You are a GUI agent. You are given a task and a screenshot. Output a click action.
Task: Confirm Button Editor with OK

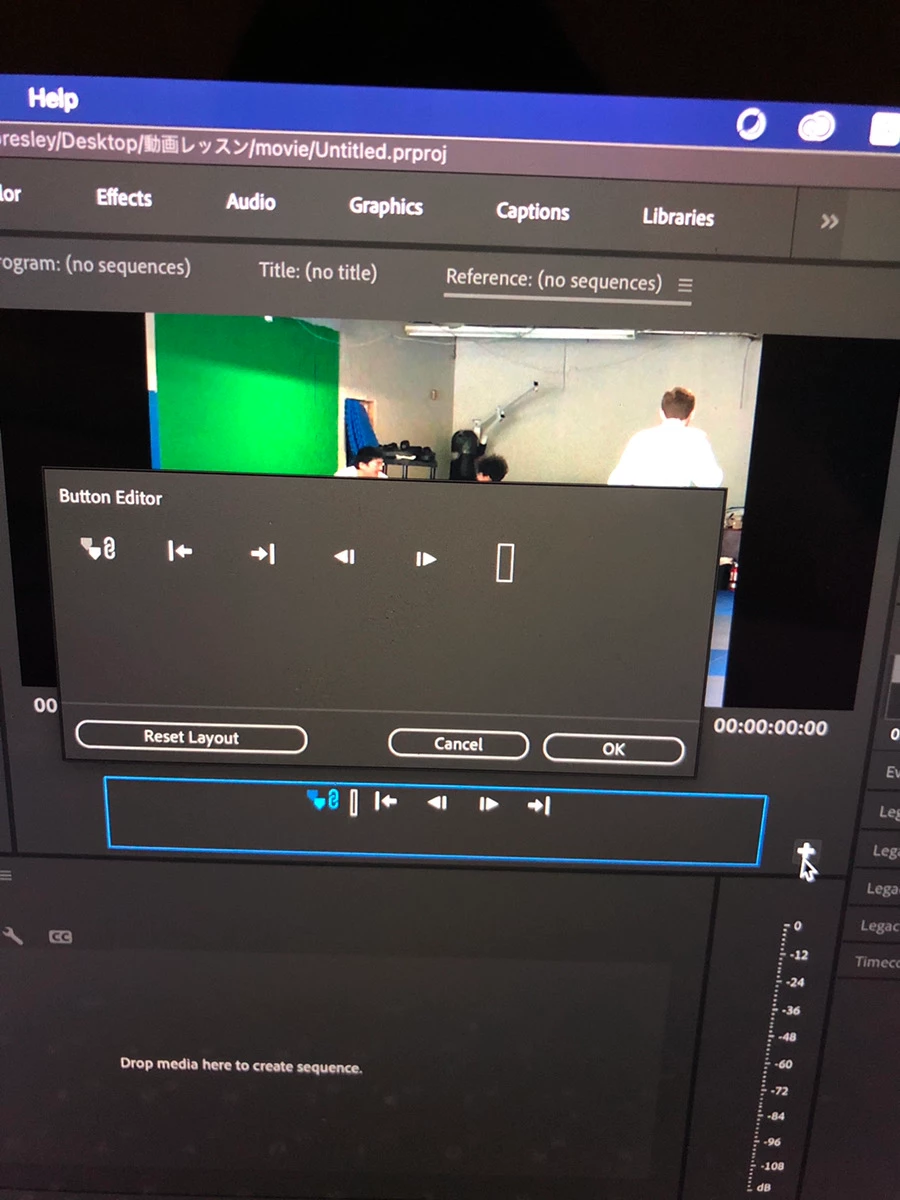(x=614, y=749)
